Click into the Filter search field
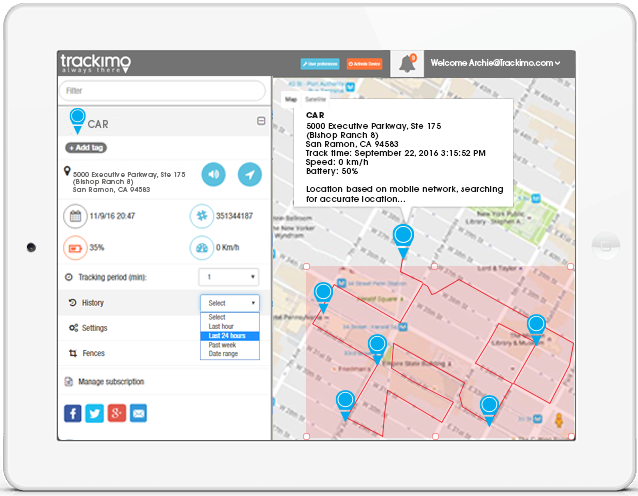Screen dimensions: 638x496 163,90
